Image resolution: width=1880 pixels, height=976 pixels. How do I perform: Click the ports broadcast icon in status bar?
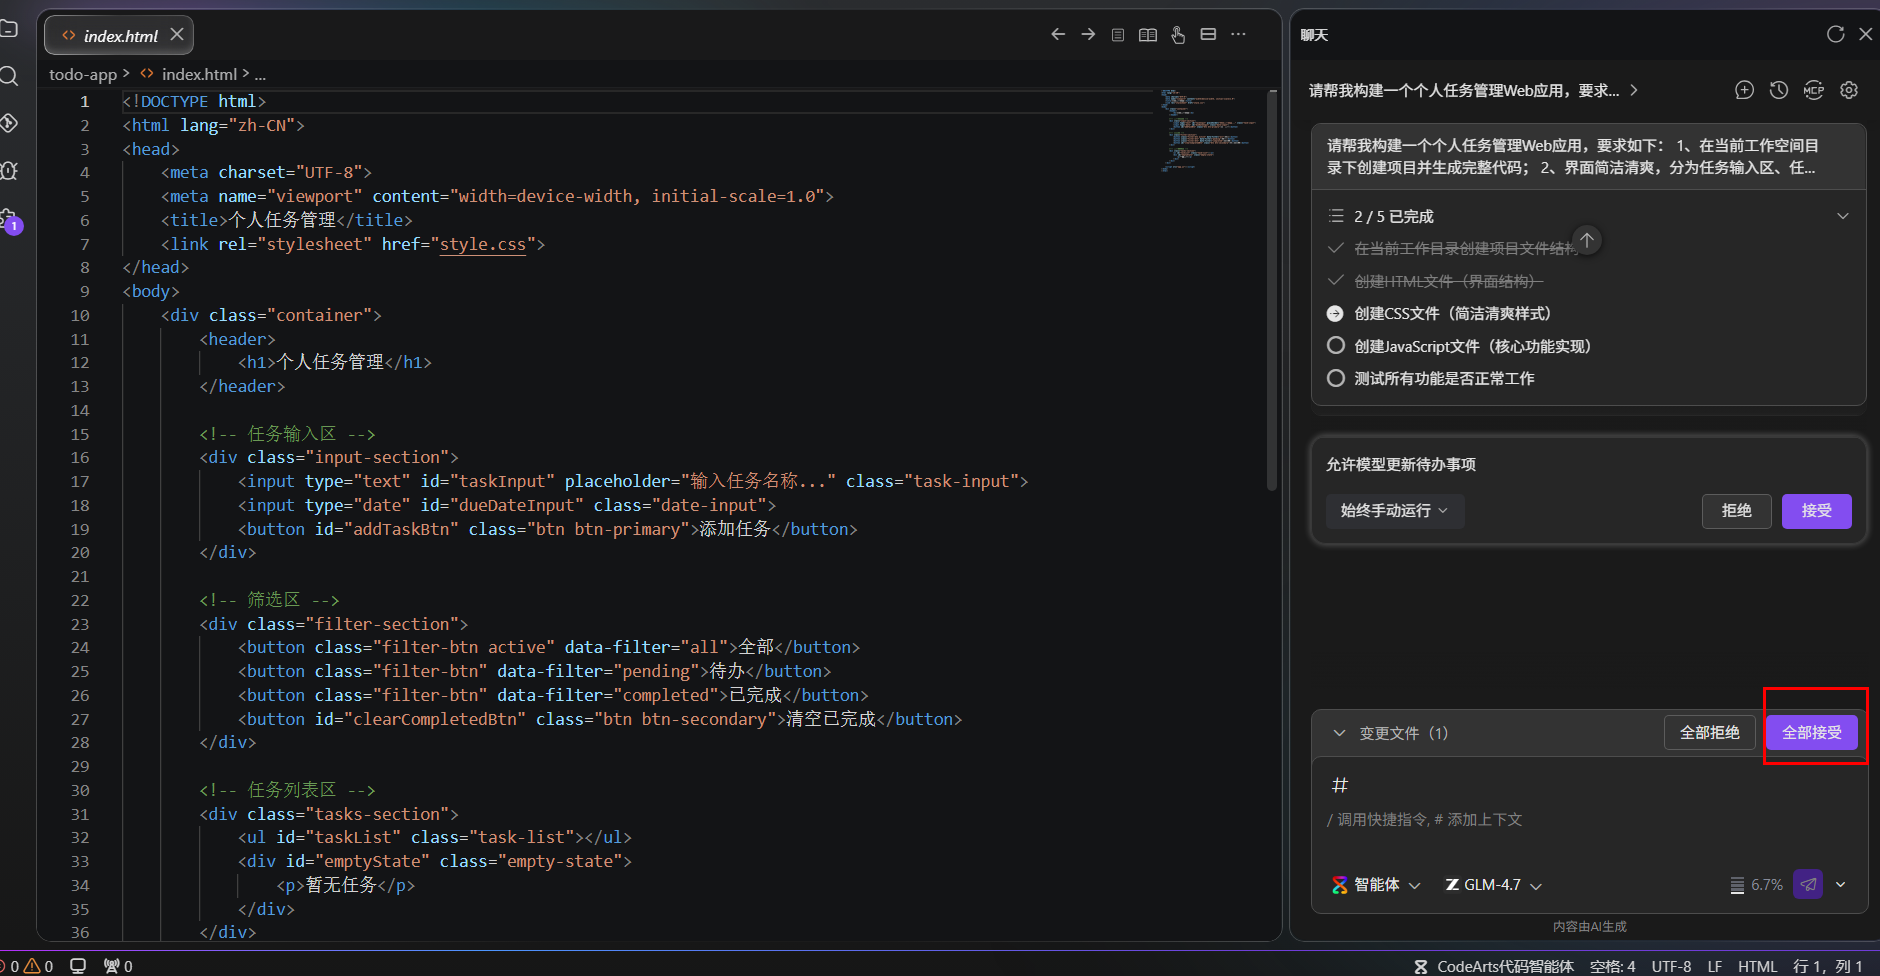point(118,966)
